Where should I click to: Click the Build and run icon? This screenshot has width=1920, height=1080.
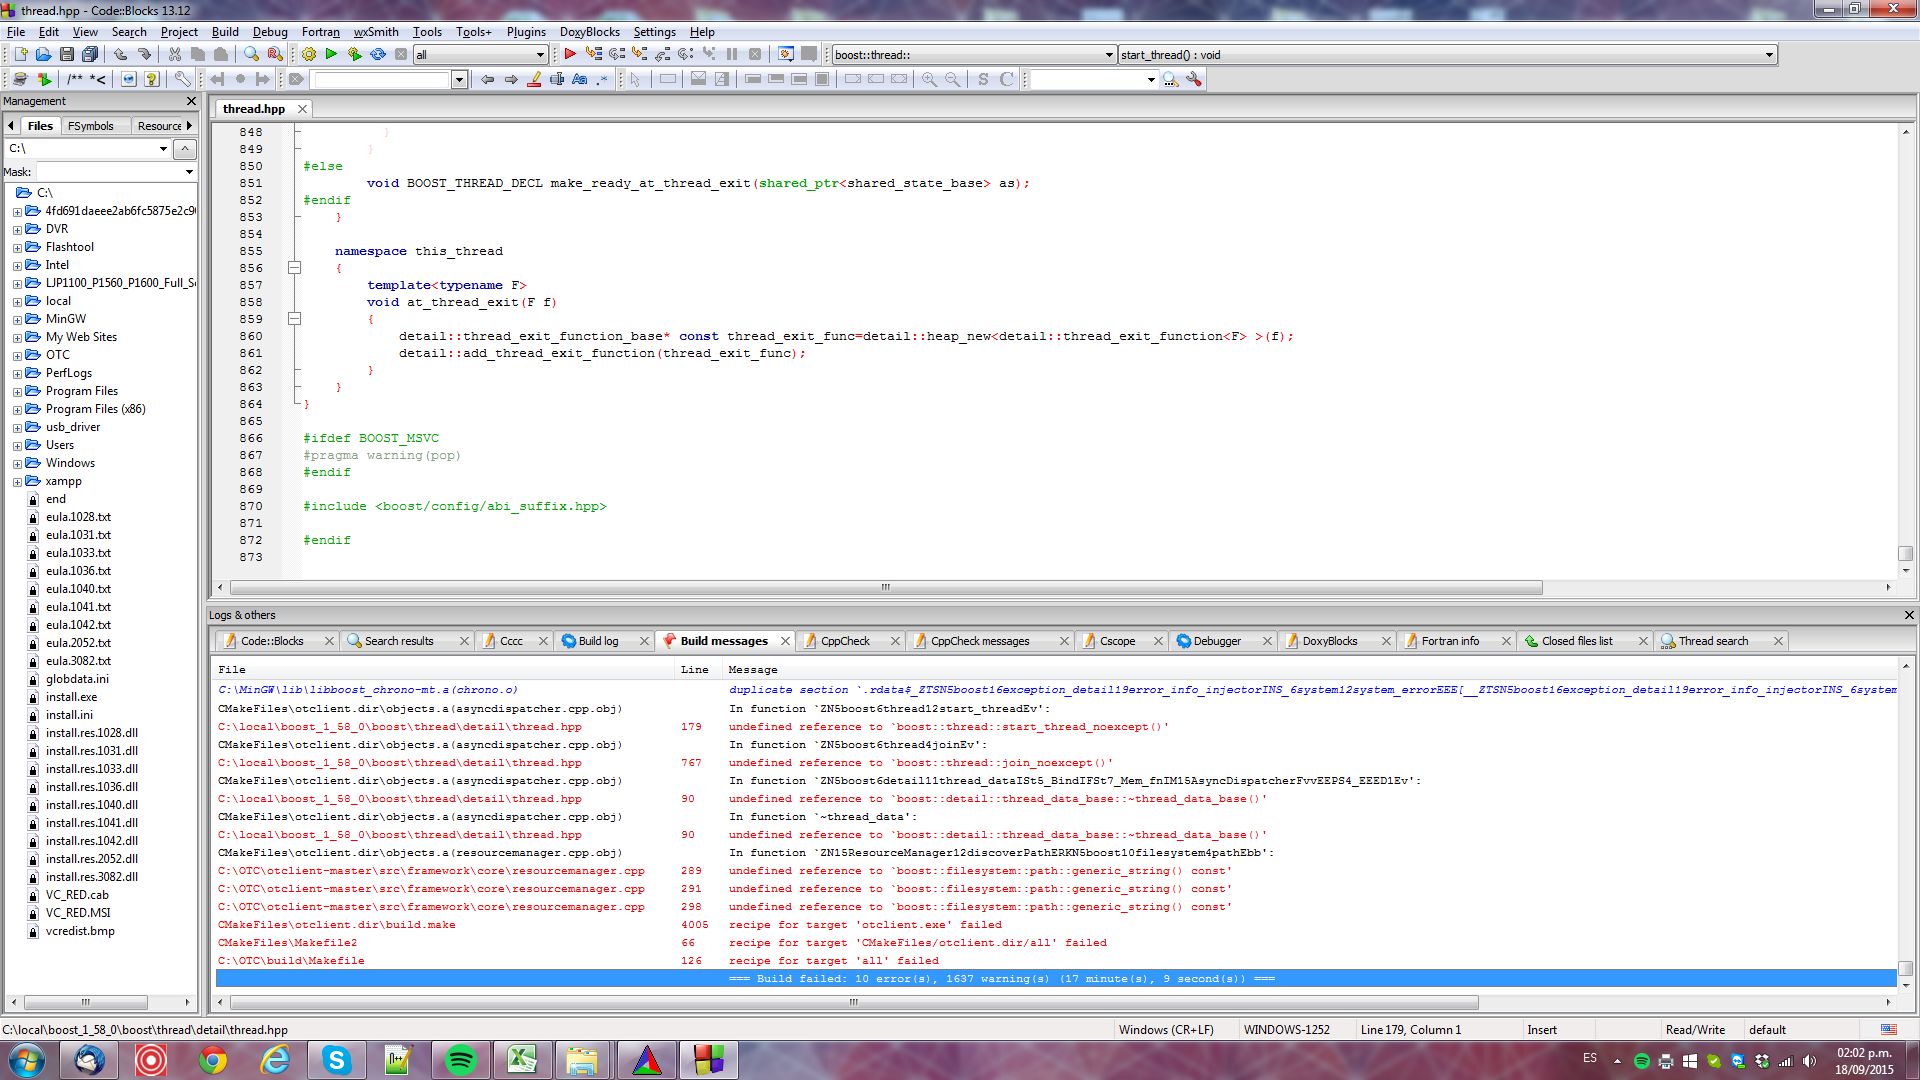click(x=354, y=54)
